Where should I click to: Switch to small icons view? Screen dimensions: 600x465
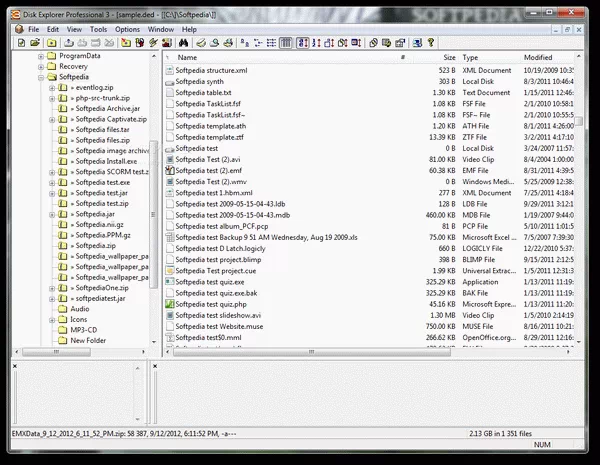pyautogui.click(x=258, y=43)
